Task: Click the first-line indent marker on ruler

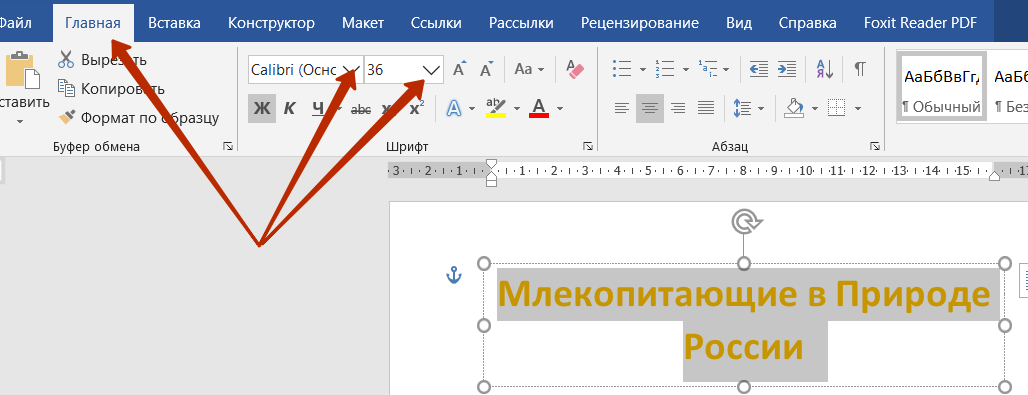Action: (491, 164)
